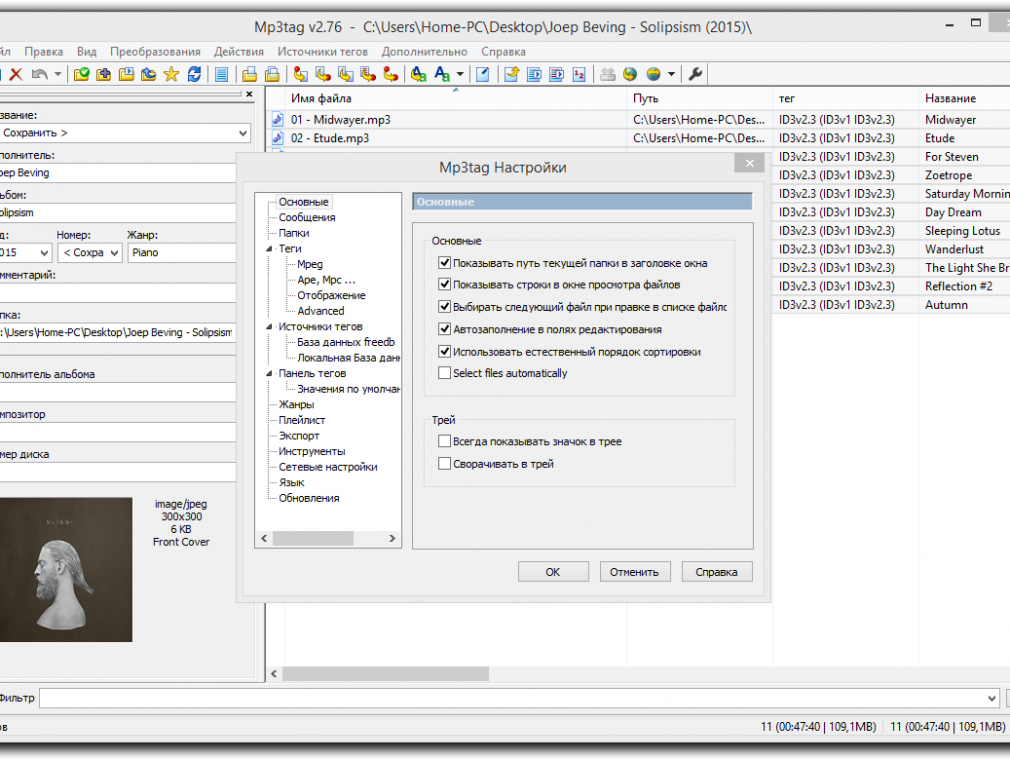The height and width of the screenshot is (761, 1010).
Task: Open options with the wrench icon
Action: tap(695, 74)
